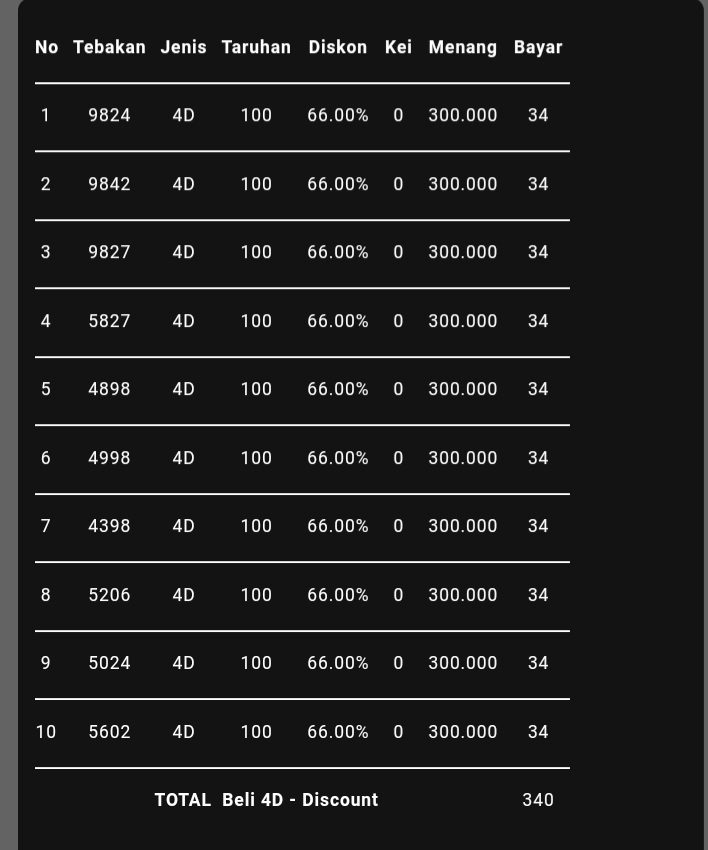Click the Kei column header
Viewport: 708px width, 850px height.
tap(398, 47)
